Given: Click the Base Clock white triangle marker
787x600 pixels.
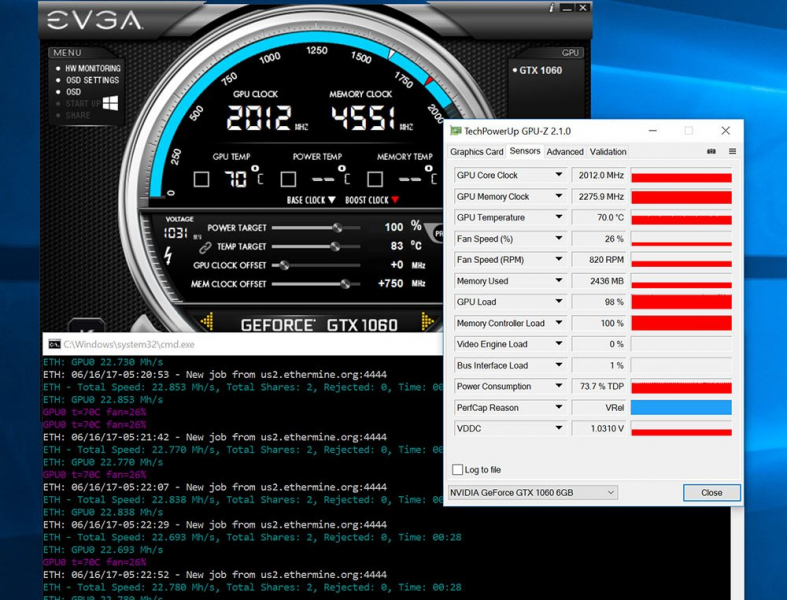Looking at the screenshot, I should [332, 200].
